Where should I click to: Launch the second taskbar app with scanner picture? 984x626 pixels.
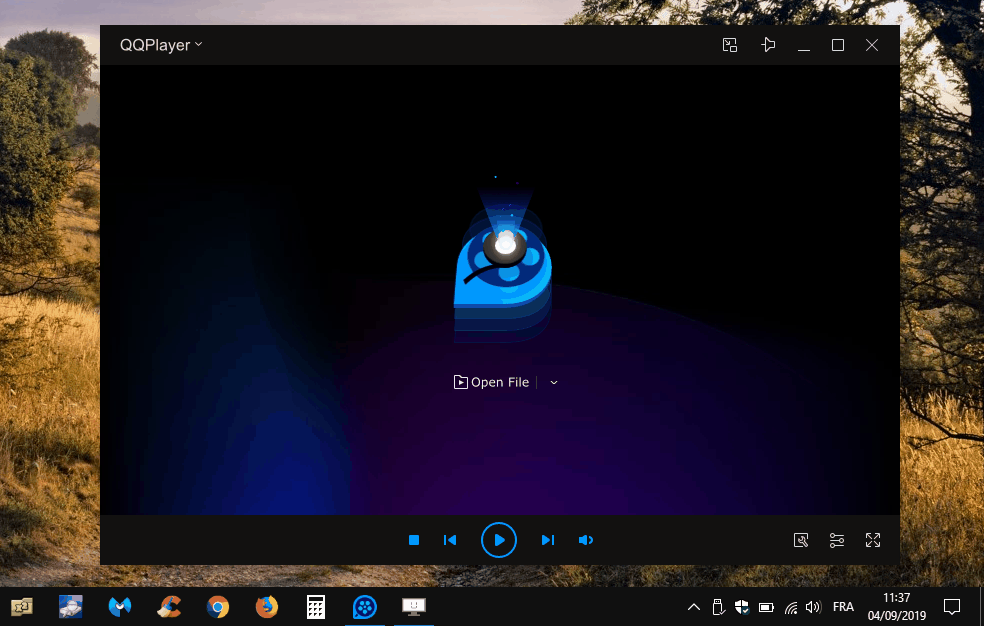(x=70, y=607)
